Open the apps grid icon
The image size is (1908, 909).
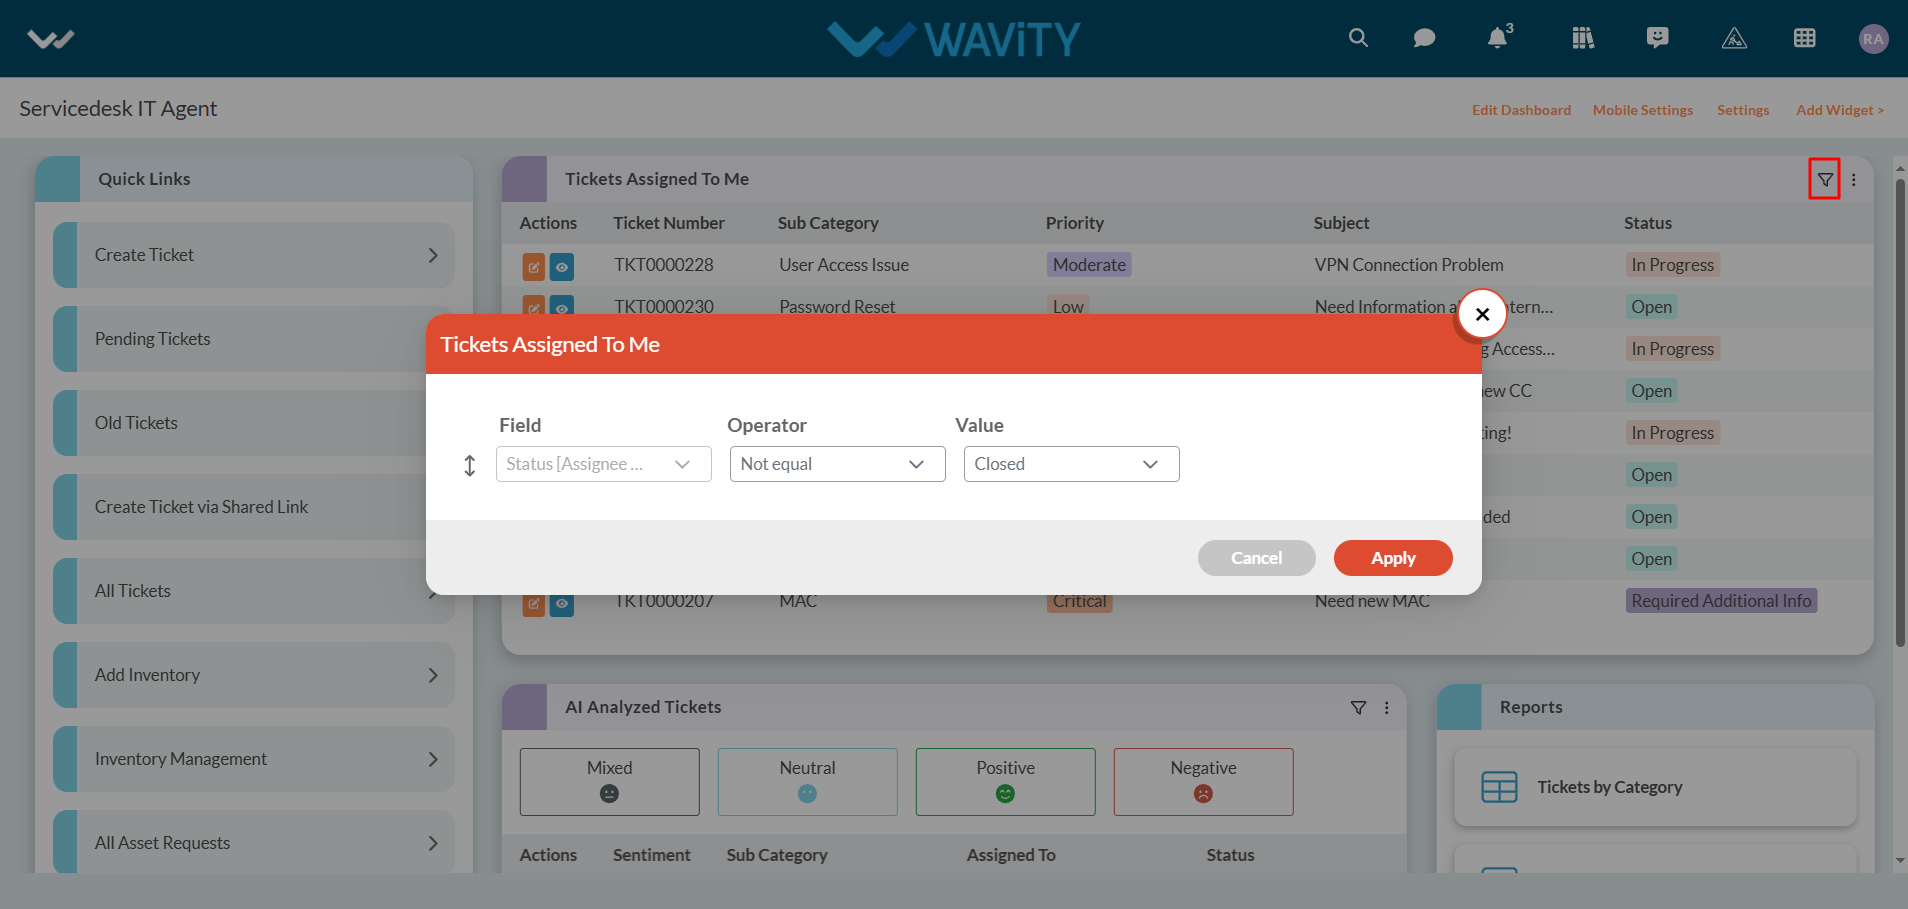(1805, 38)
